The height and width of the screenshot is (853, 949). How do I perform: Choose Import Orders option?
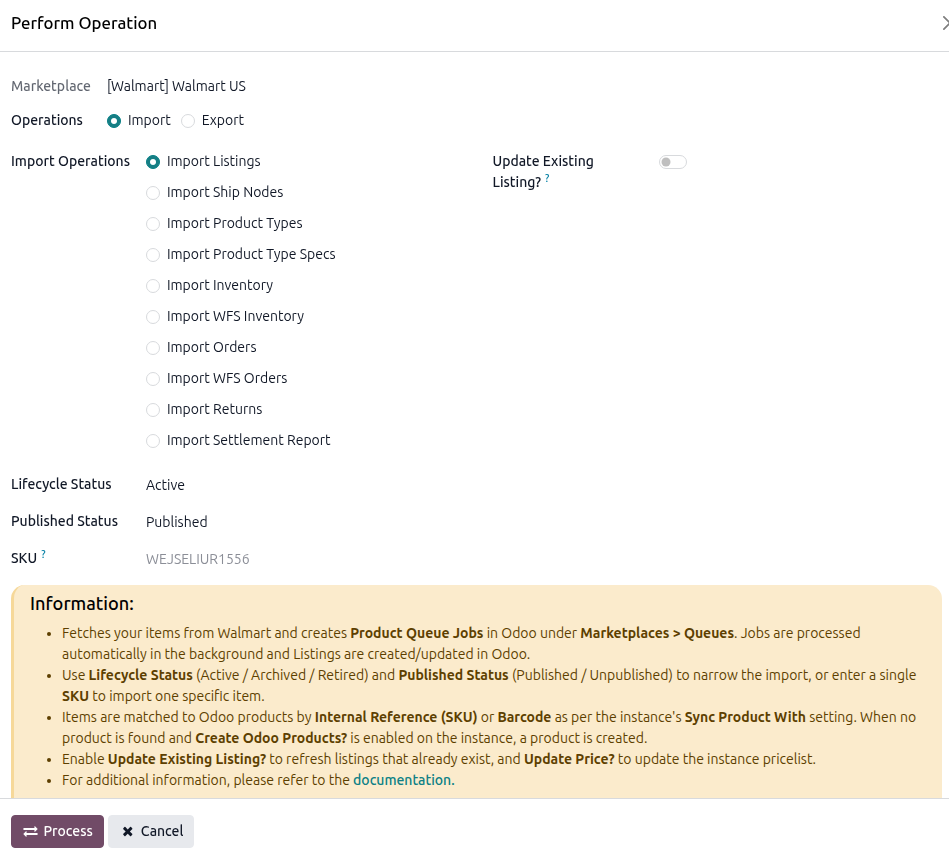pos(153,347)
